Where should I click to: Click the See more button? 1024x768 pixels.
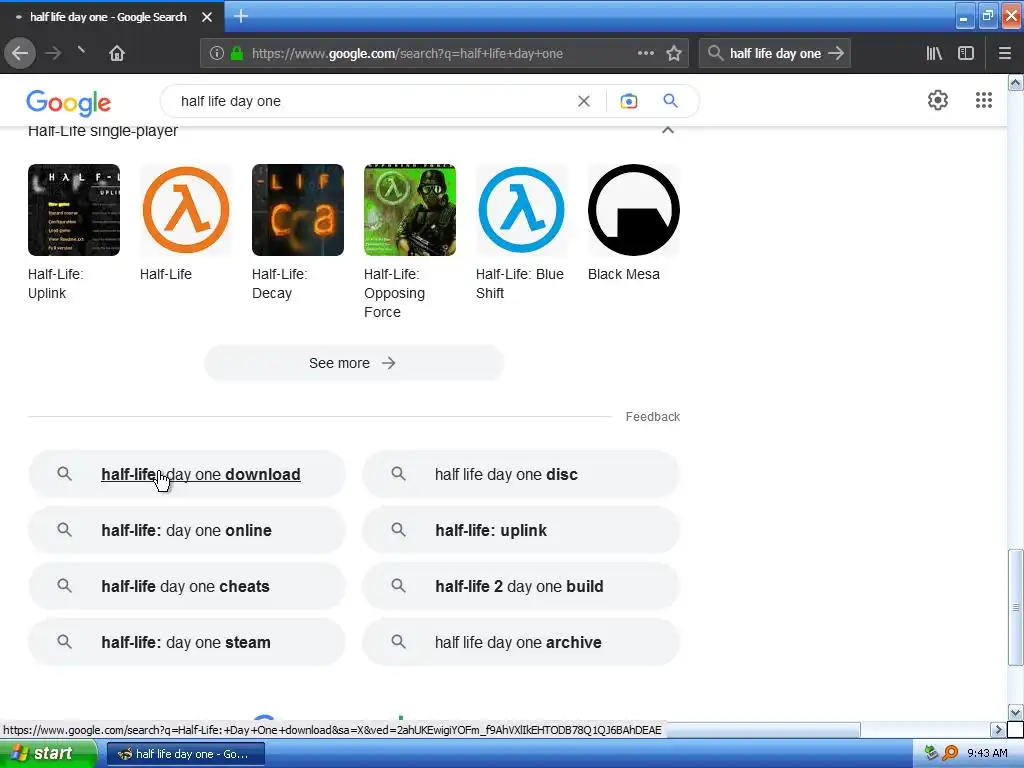click(x=354, y=363)
